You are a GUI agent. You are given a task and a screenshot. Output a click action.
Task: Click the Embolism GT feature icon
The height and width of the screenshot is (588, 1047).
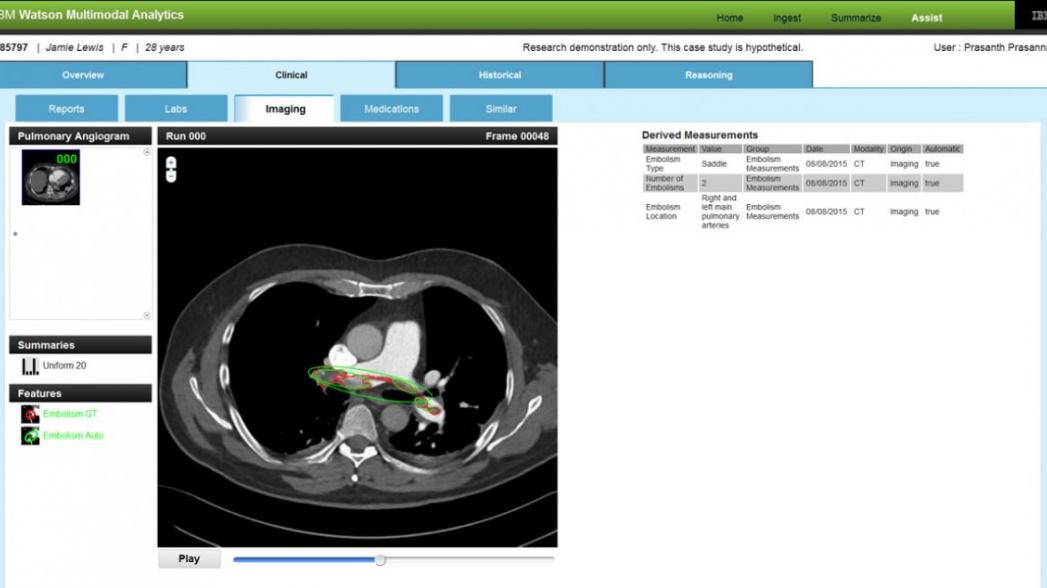(30, 414)
